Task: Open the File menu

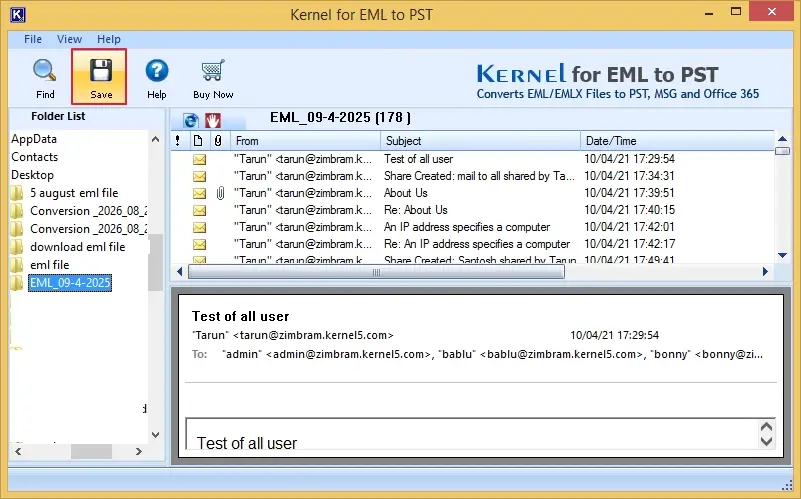Action: pyautogui.click(x=33, y=39)
